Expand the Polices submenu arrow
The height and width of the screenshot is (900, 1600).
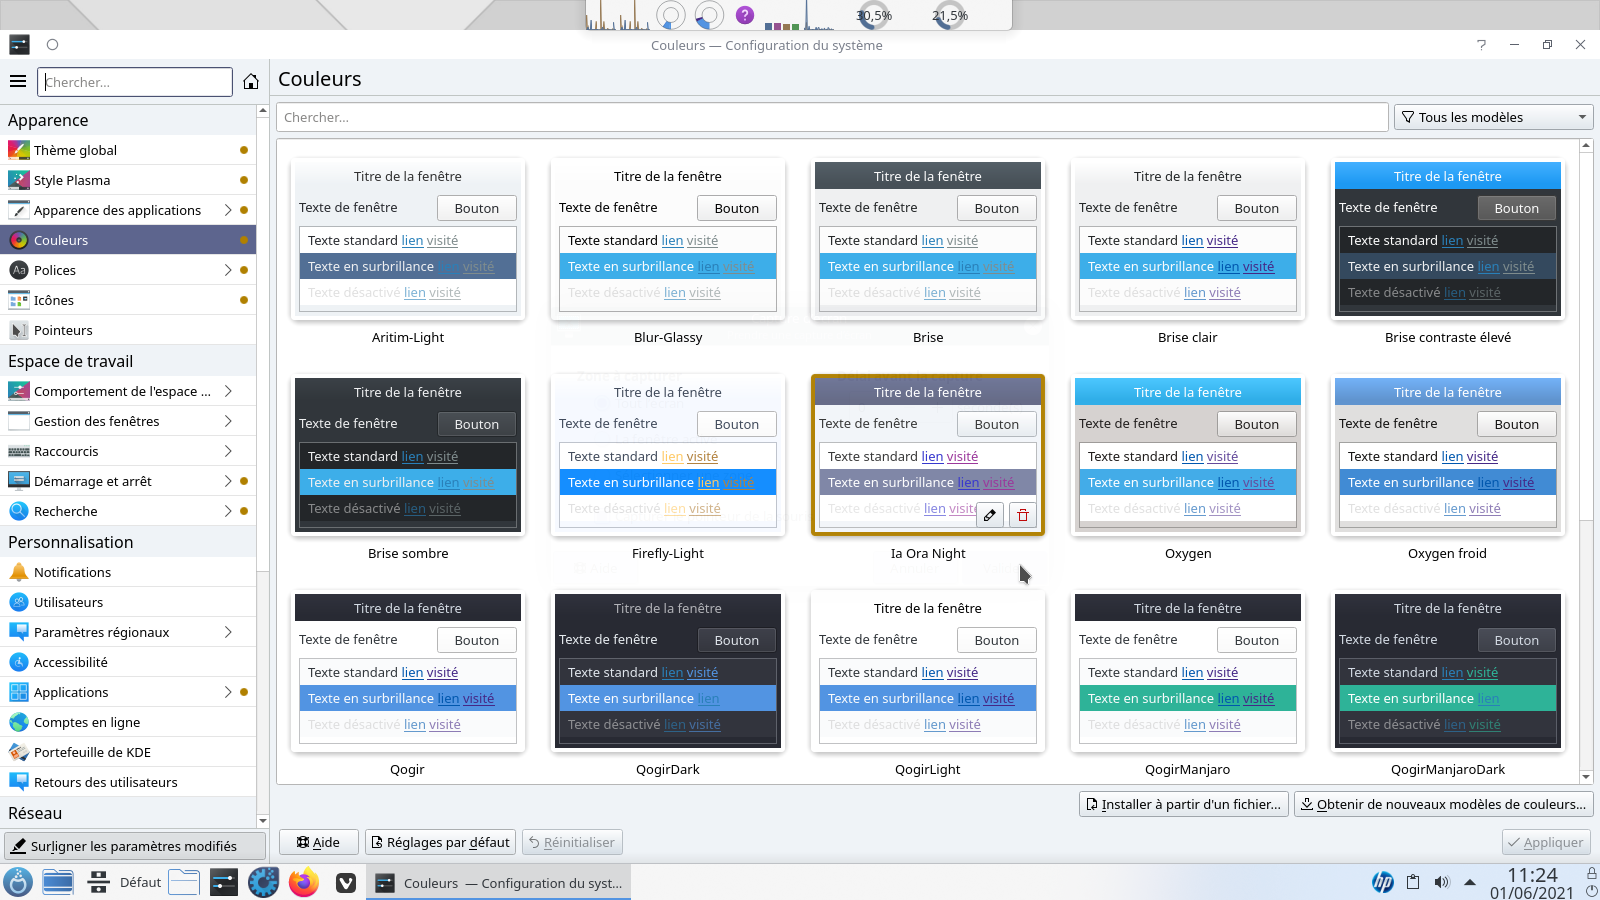pyautogui.click(x=228, y=270)
